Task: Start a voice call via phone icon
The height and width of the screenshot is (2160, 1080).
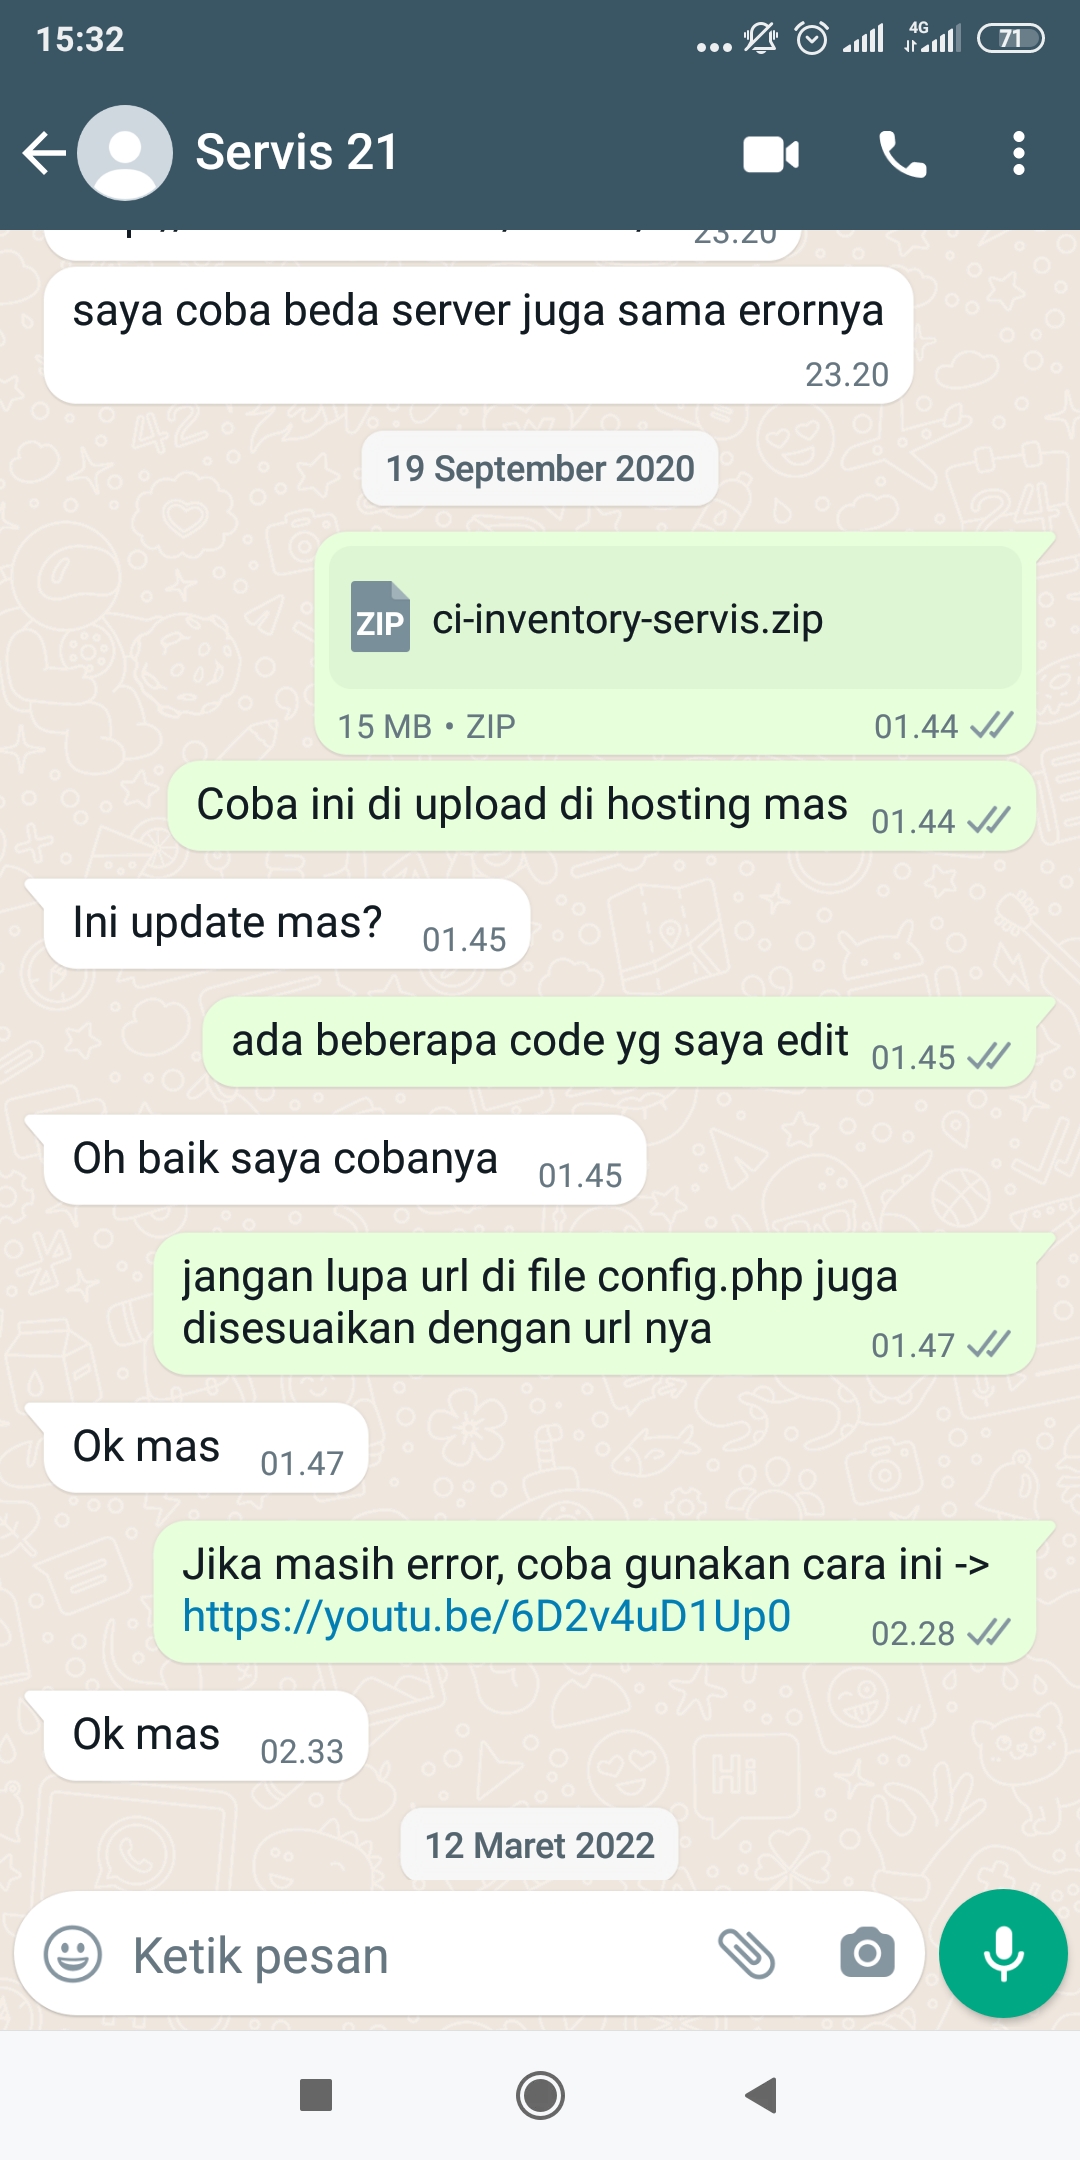Action: coord(902,154)
